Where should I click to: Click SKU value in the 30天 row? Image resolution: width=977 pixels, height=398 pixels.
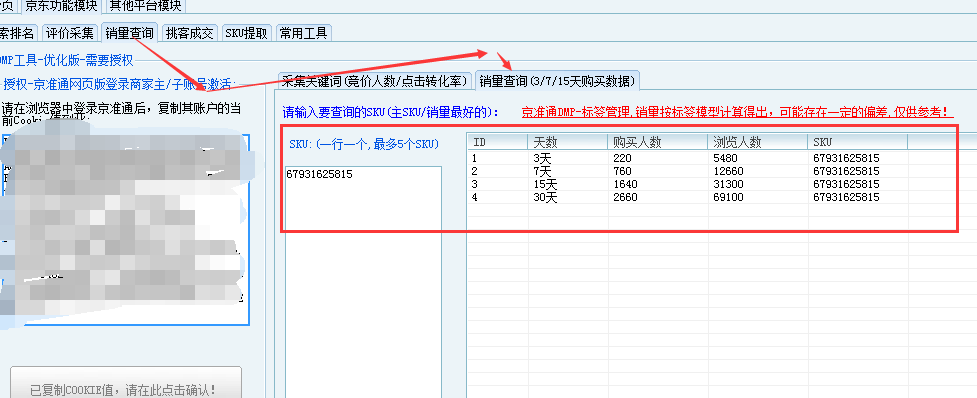846,197
